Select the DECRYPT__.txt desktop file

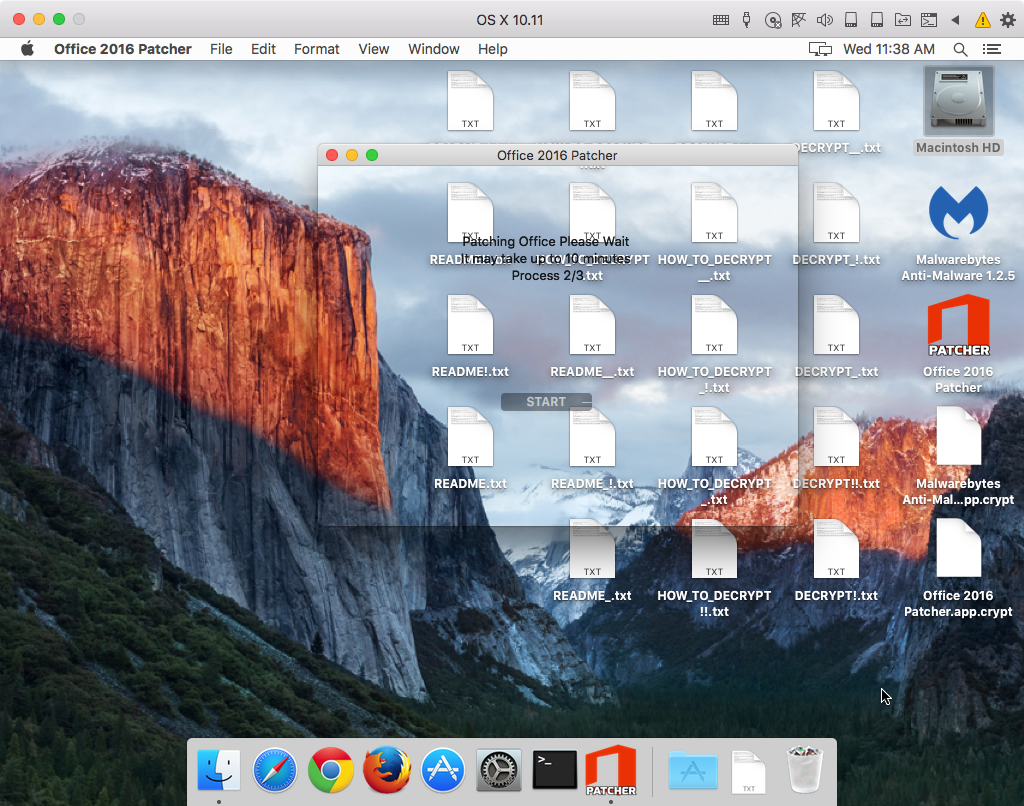[836, 111]
